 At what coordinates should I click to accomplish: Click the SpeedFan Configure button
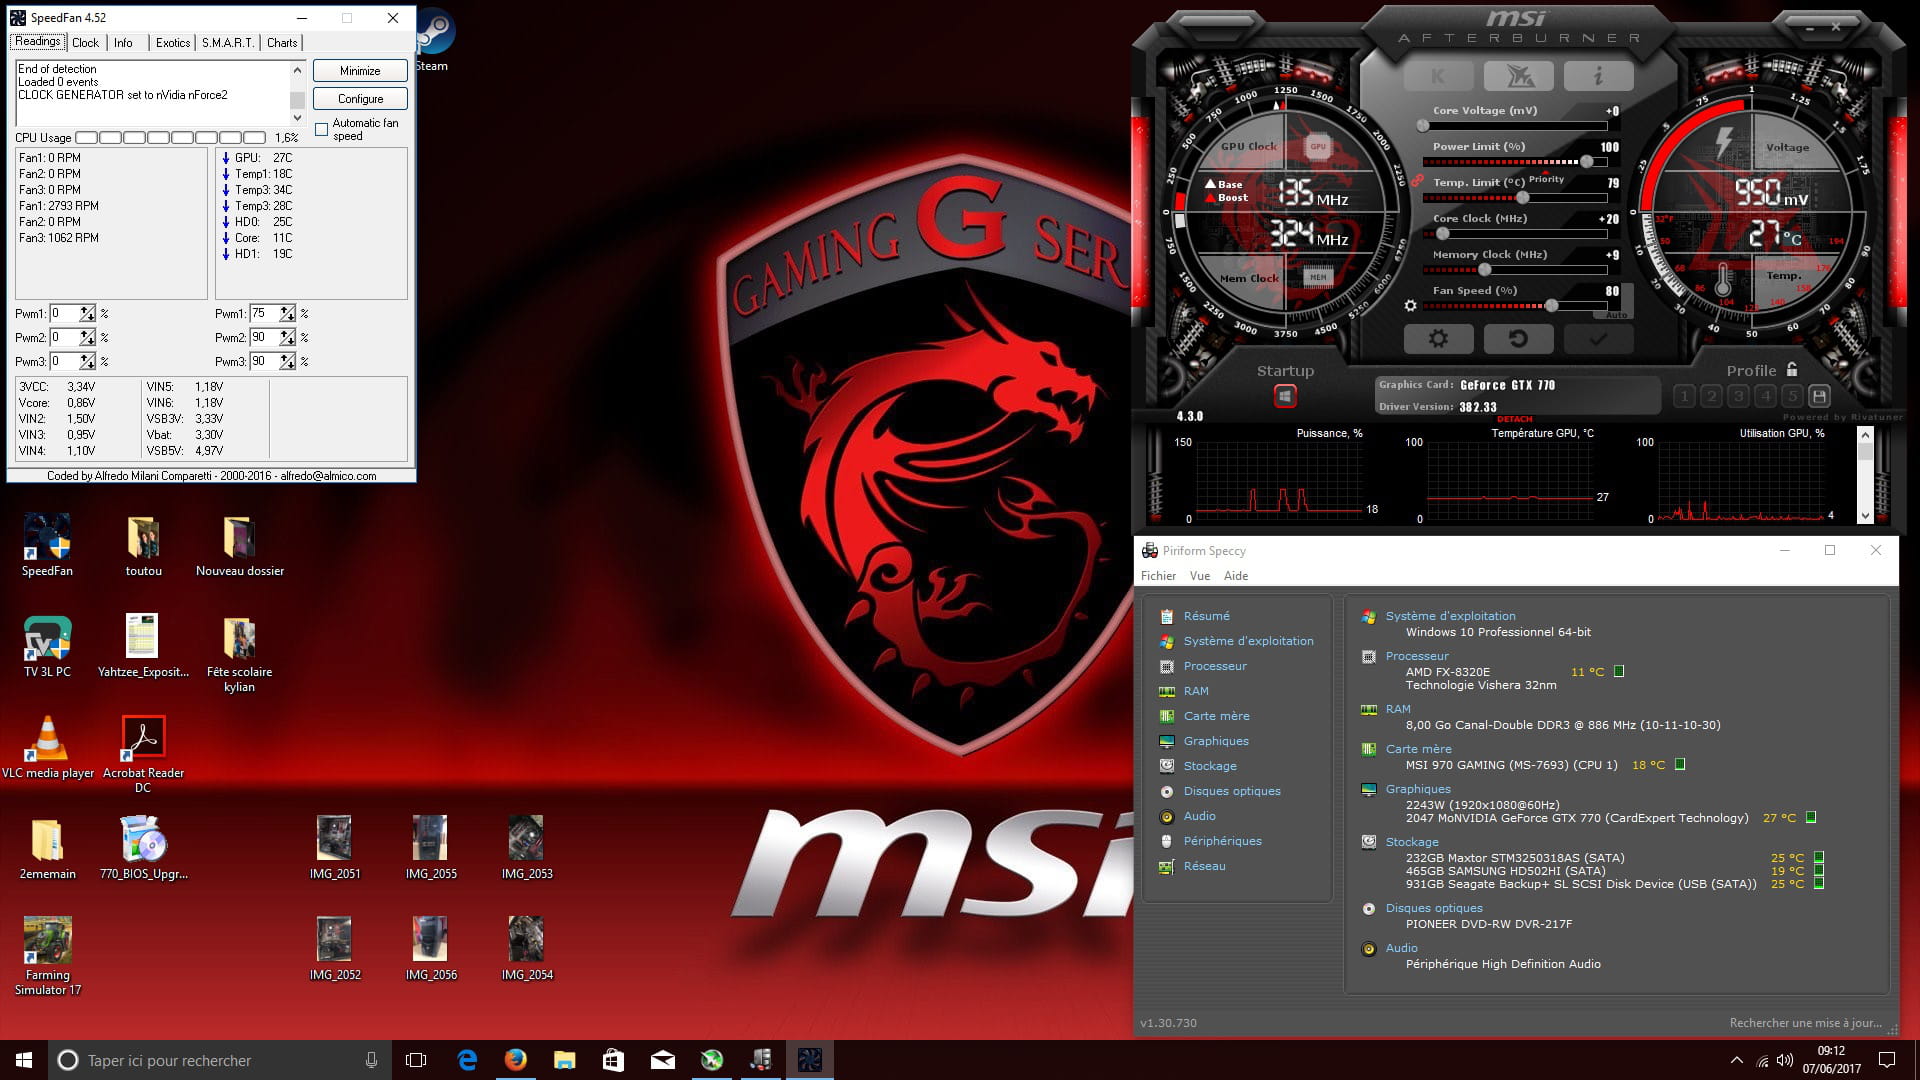360,99
